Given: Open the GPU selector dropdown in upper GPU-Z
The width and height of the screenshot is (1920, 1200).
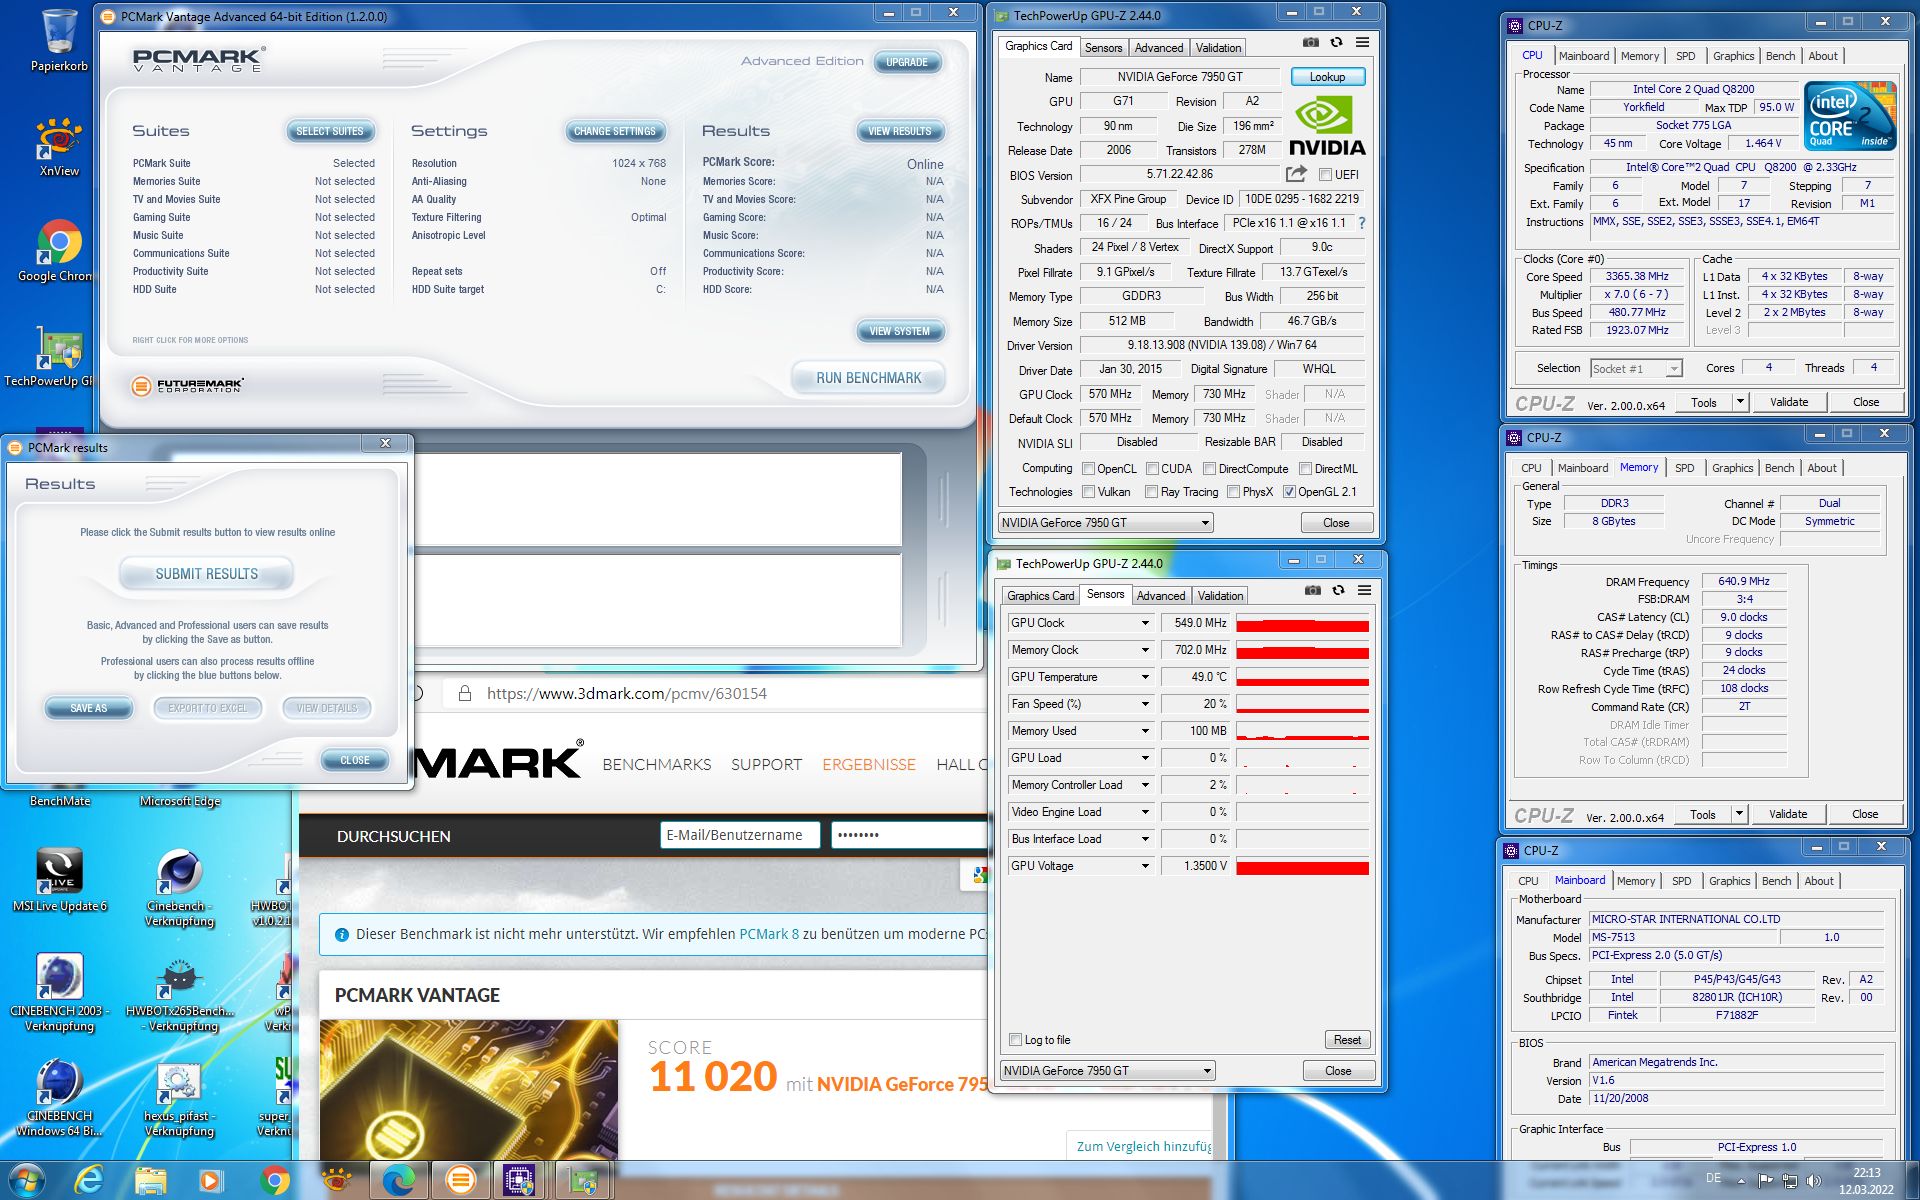Looking at the screenshot, I should point(1105,522).
